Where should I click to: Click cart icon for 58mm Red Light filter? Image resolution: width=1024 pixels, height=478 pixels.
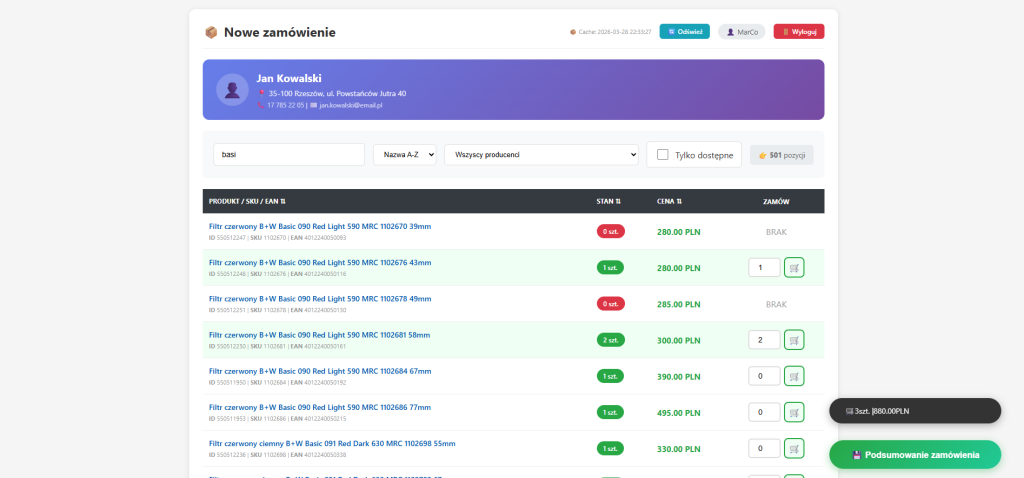pyautogui.click(x=793, y=340)
